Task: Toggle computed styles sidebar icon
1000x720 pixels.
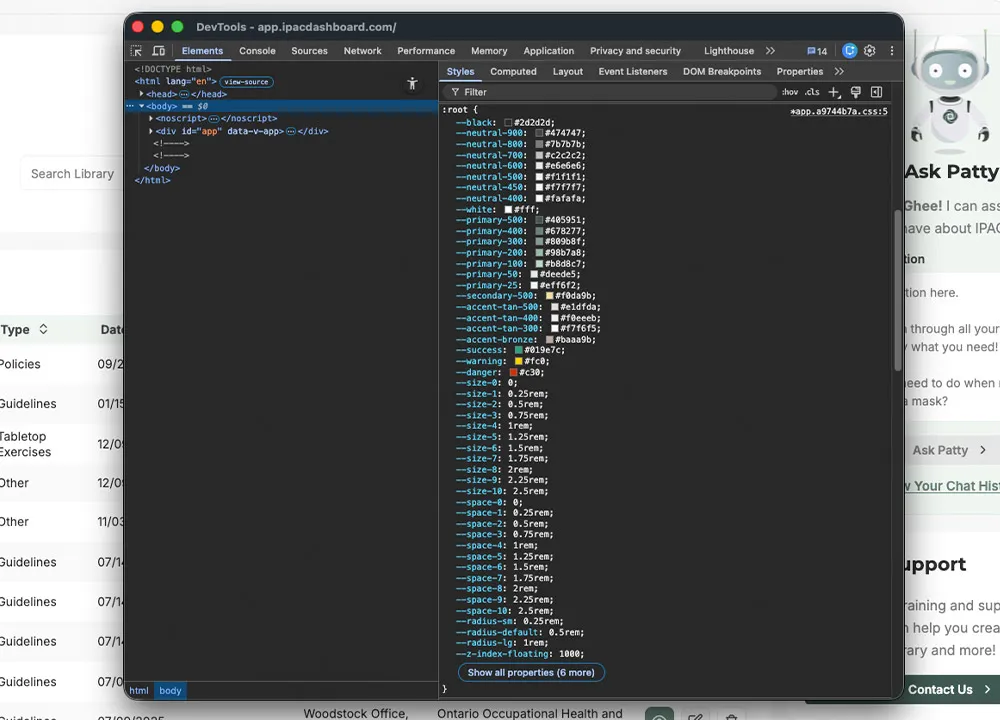Action: point(876,92)
